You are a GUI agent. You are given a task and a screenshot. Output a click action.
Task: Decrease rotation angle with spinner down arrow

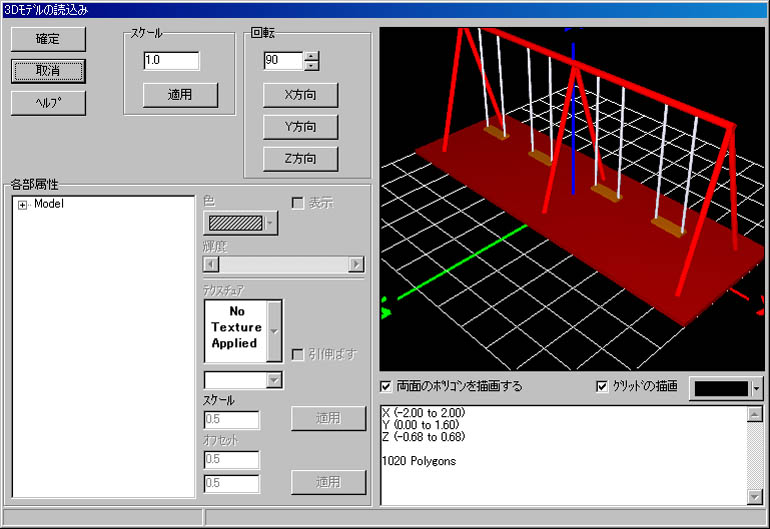(x=311, y=66)
